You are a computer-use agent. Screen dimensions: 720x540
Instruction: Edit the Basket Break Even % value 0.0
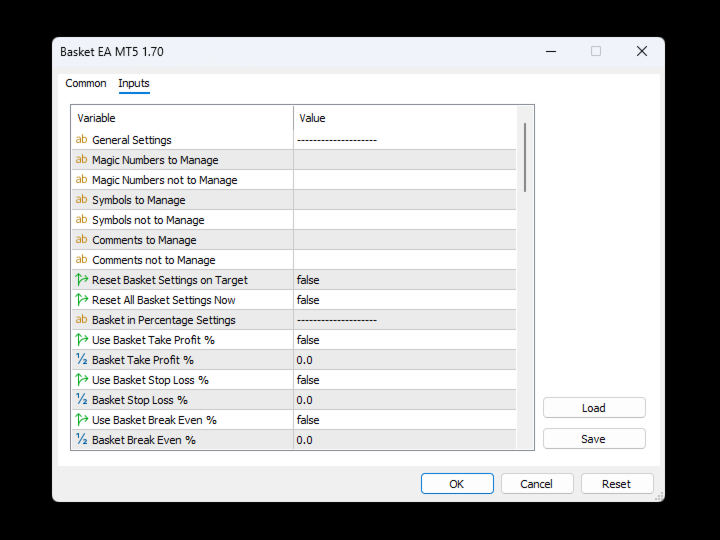pyautogui.click(x=405, y=439)
